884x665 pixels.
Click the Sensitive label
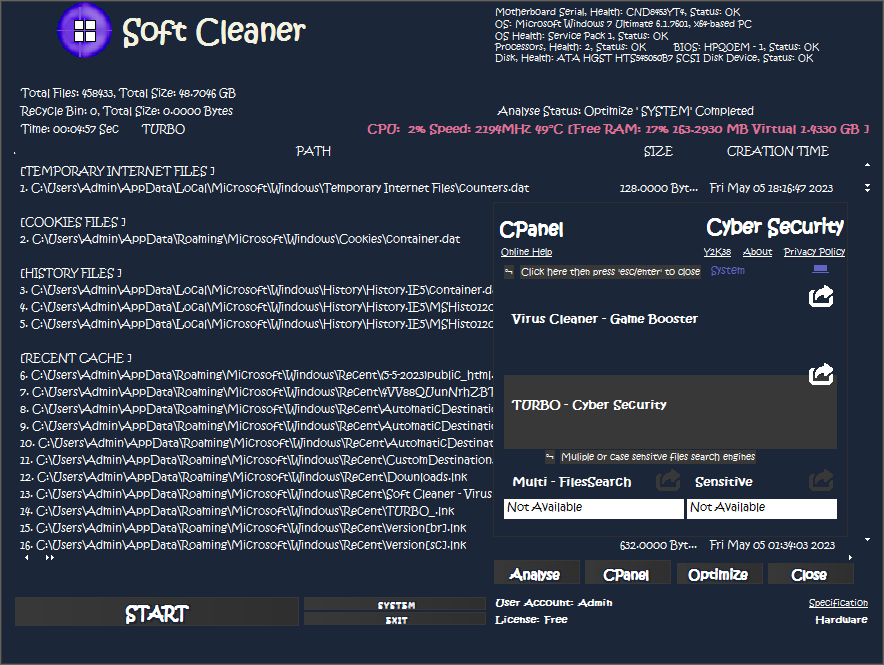click(x=723, y=482)
